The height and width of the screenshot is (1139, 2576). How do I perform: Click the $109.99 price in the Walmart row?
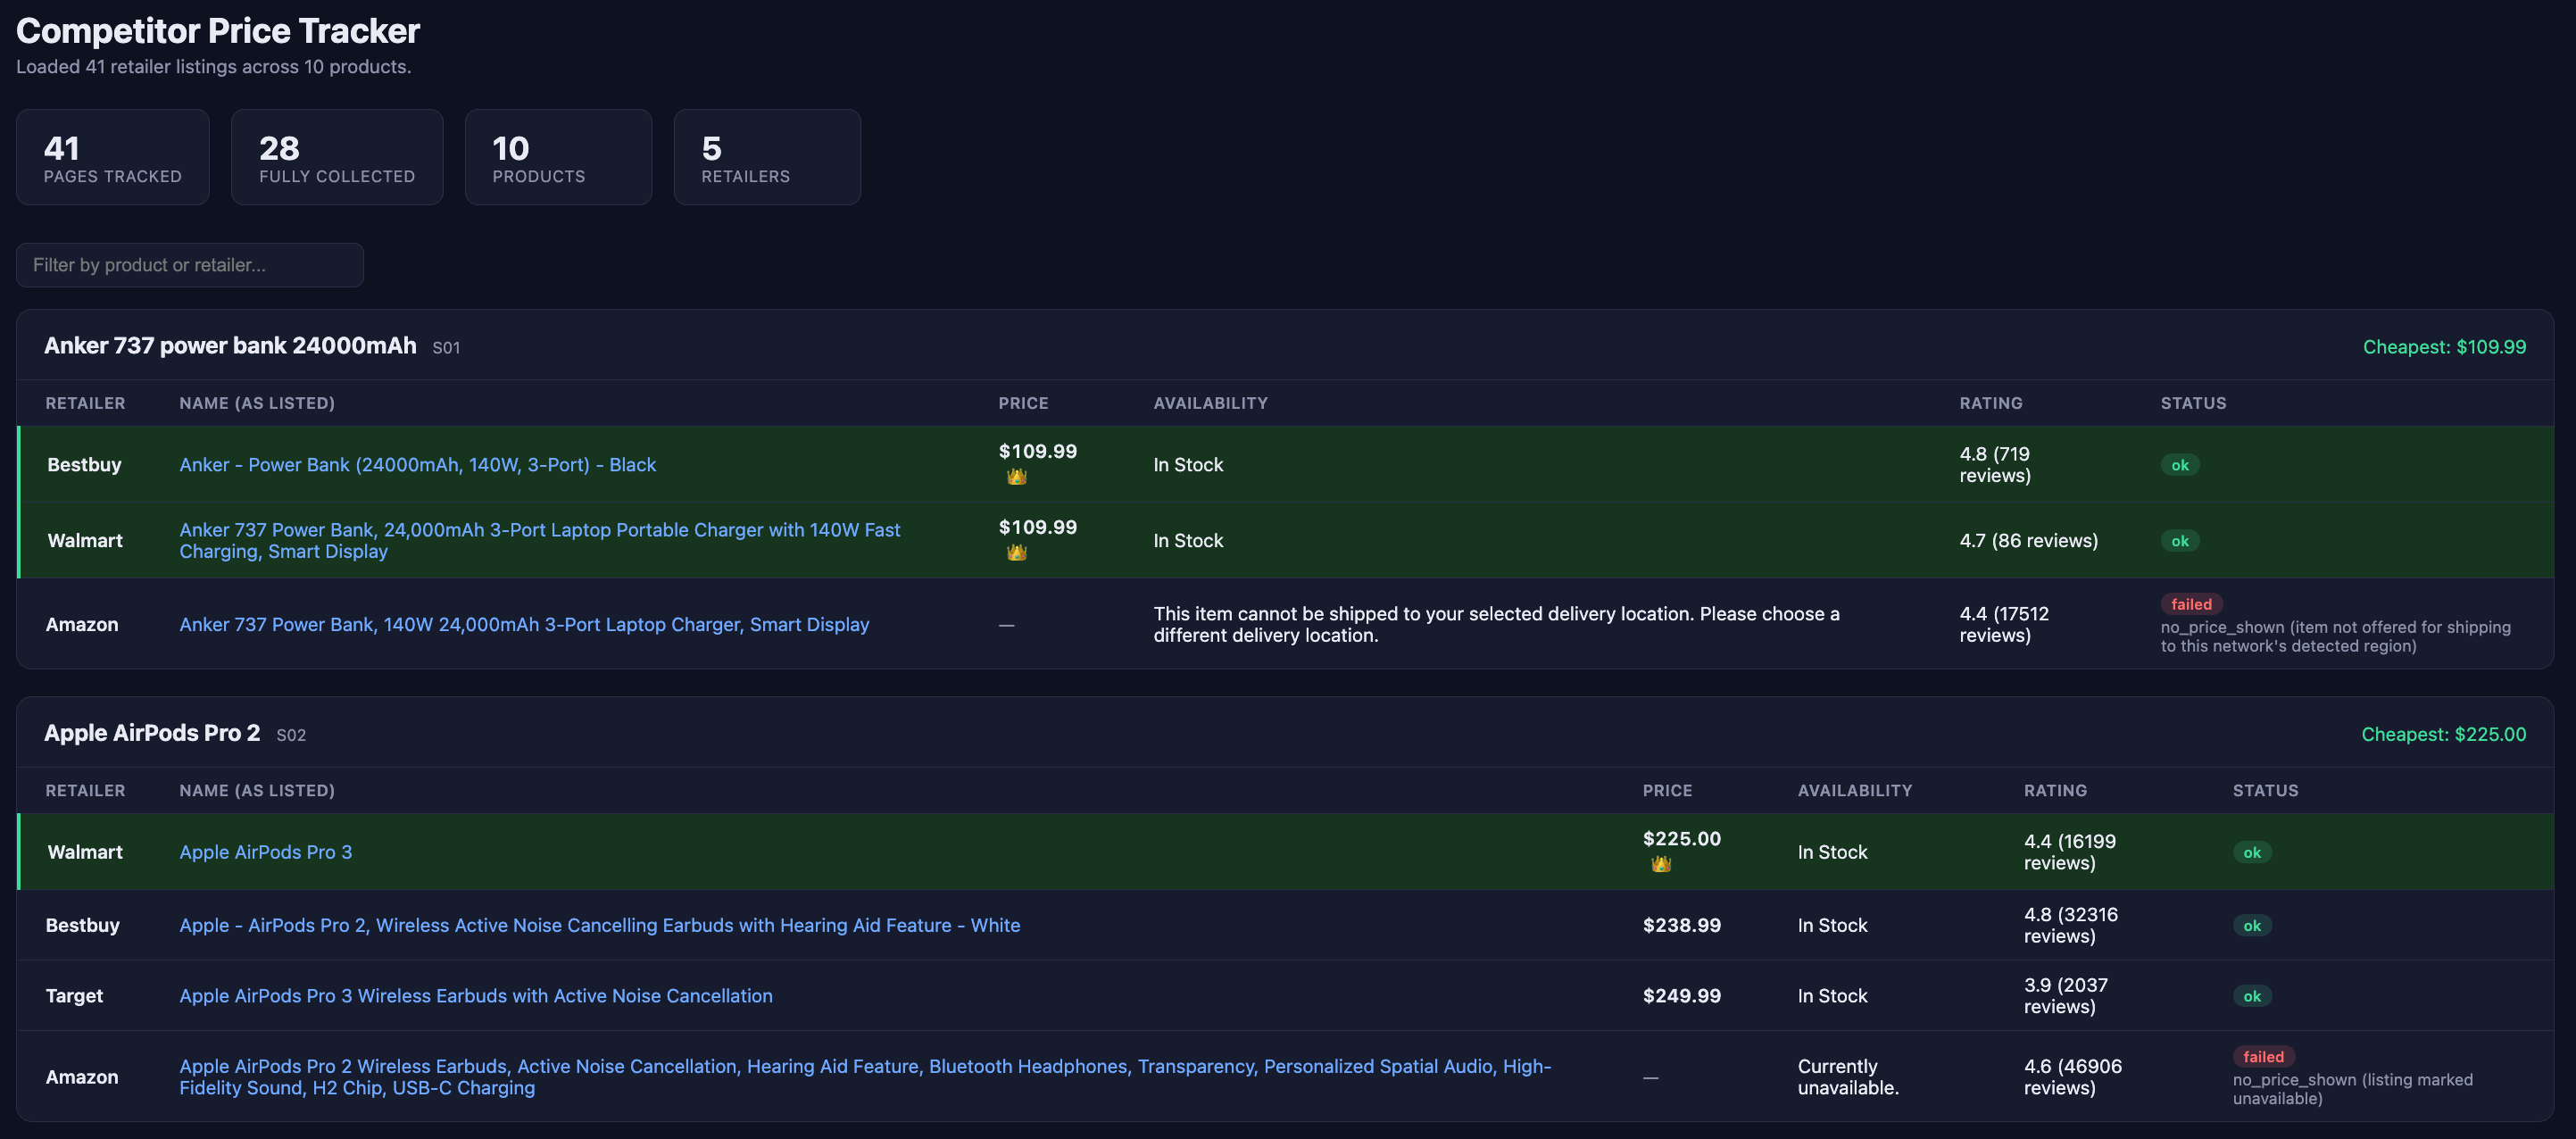tap(1037, 527)
